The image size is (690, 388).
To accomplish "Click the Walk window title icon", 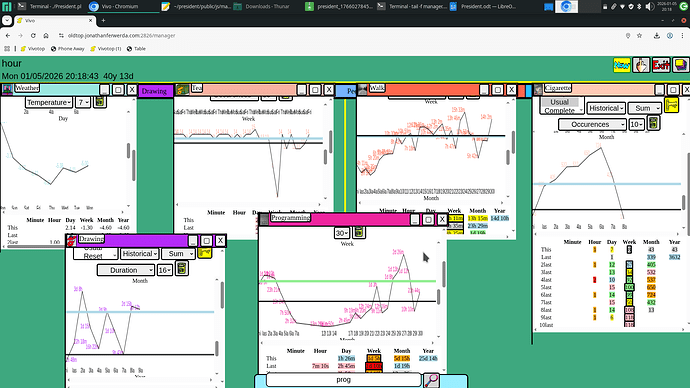I will tap(363, 89).
